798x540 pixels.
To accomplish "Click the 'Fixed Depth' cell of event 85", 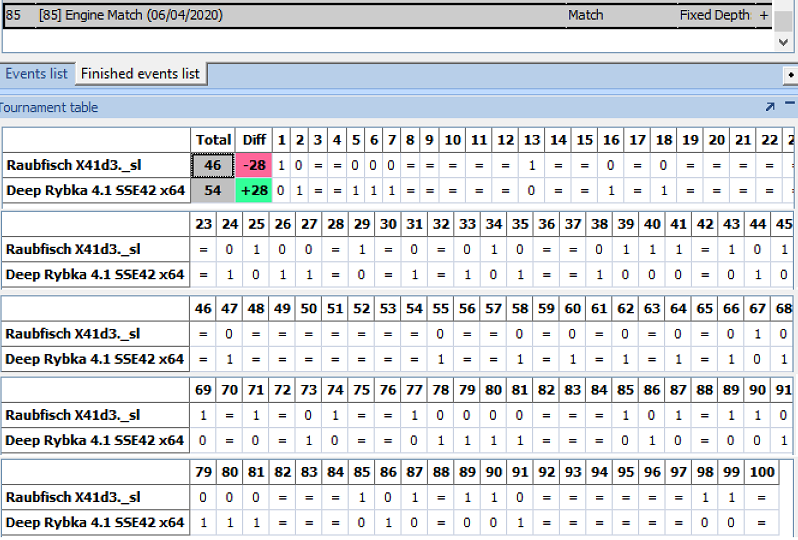I will tap(715, 15).
